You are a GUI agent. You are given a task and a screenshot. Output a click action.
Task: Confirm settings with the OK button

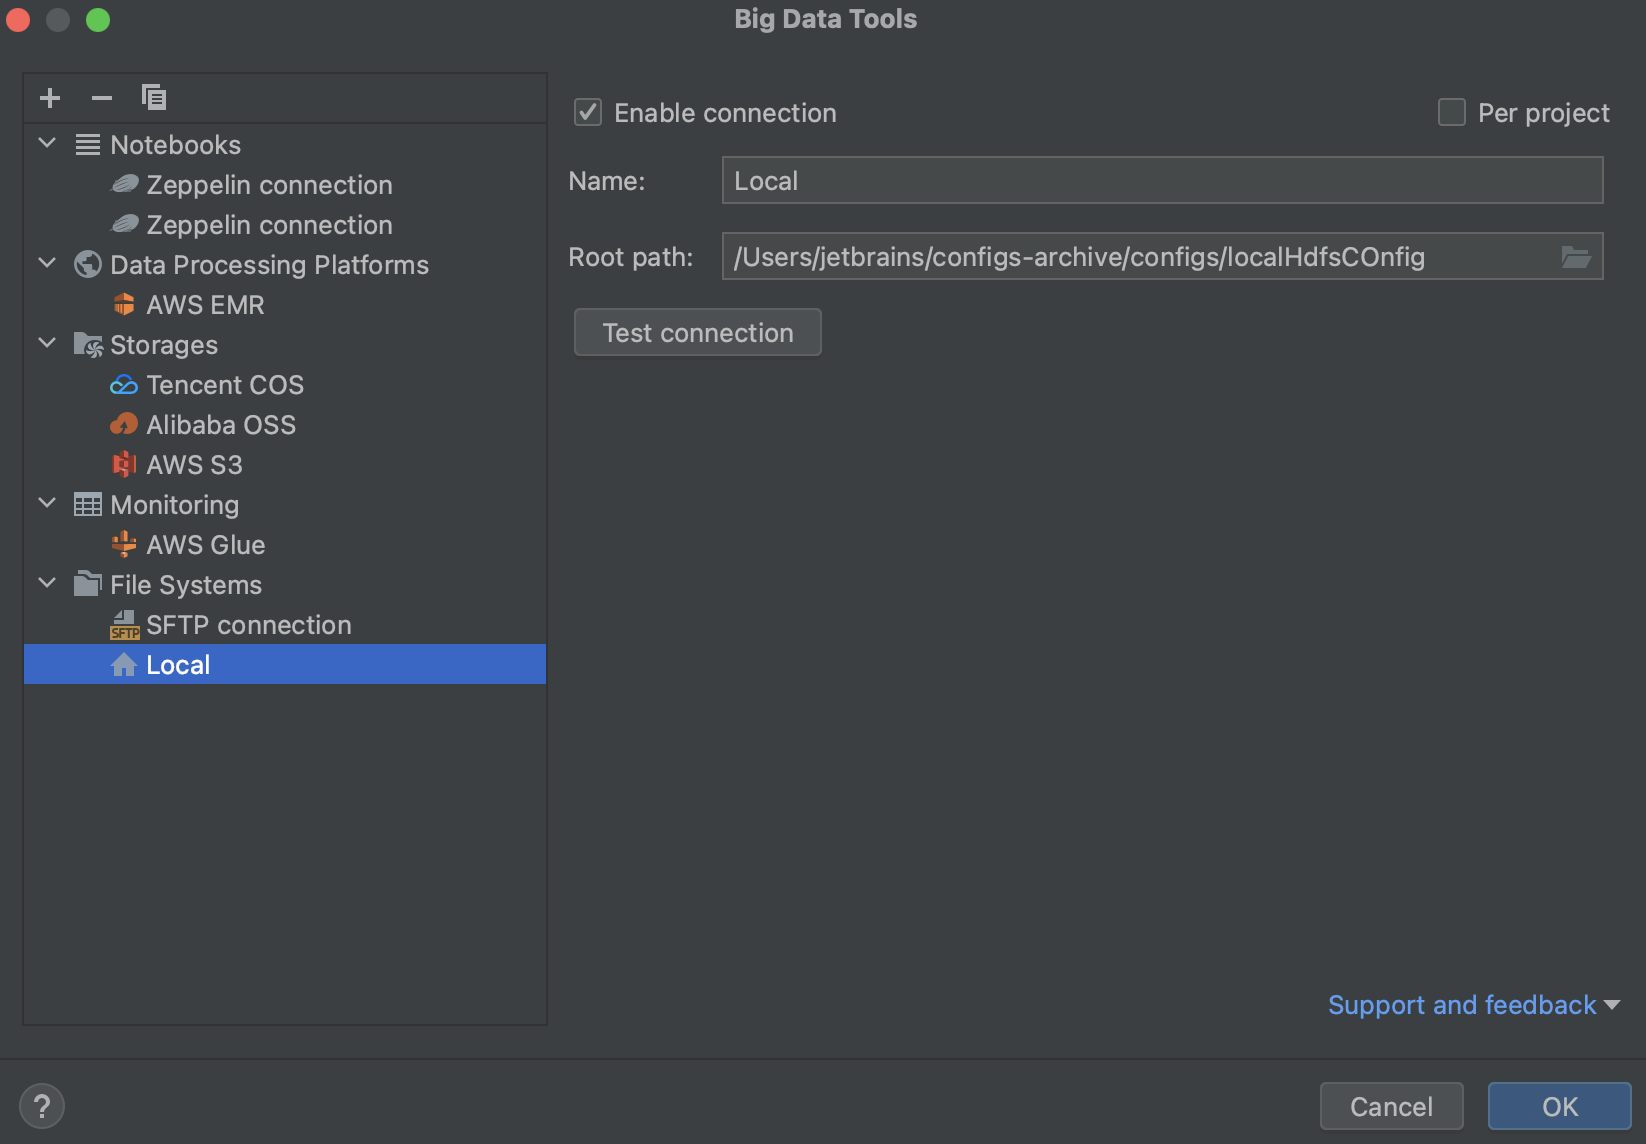tap(1559, 1106)
